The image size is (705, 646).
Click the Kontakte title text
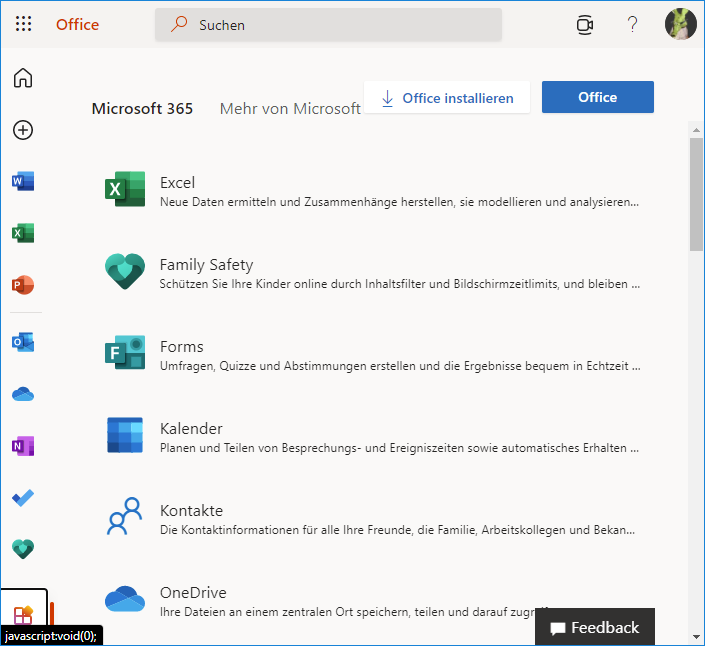pyautogui.click(x=192, y=511)
